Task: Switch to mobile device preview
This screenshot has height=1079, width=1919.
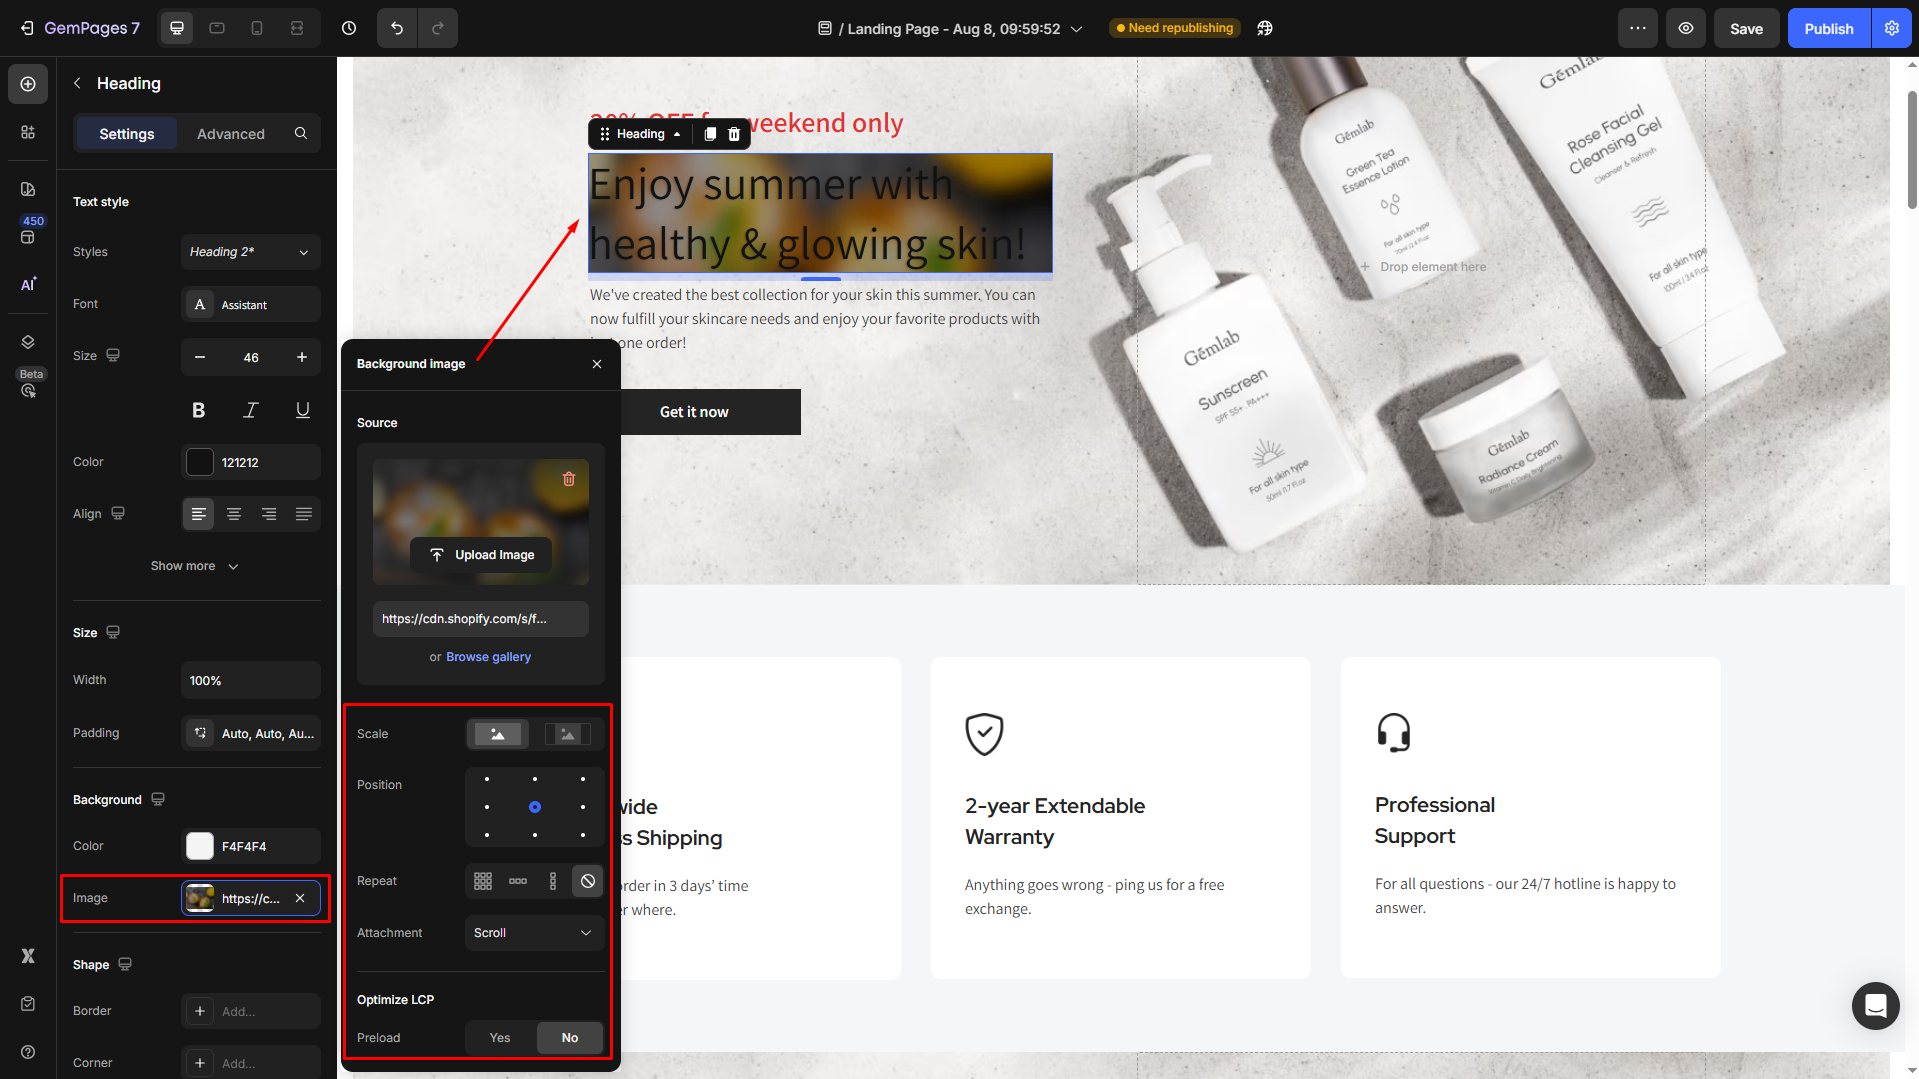Action: [257, 28]
